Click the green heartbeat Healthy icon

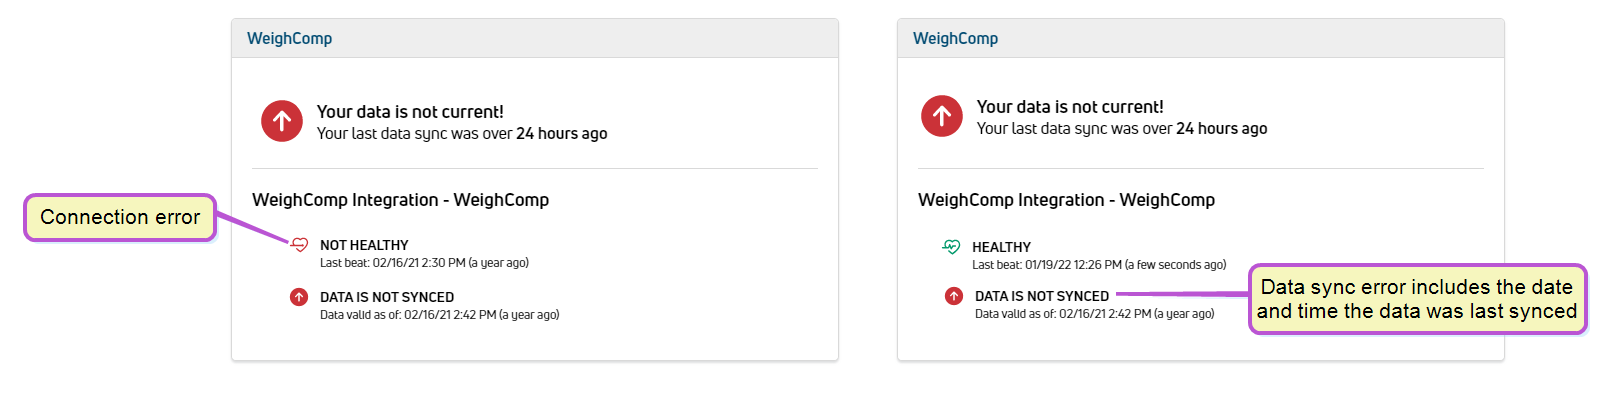951,247
